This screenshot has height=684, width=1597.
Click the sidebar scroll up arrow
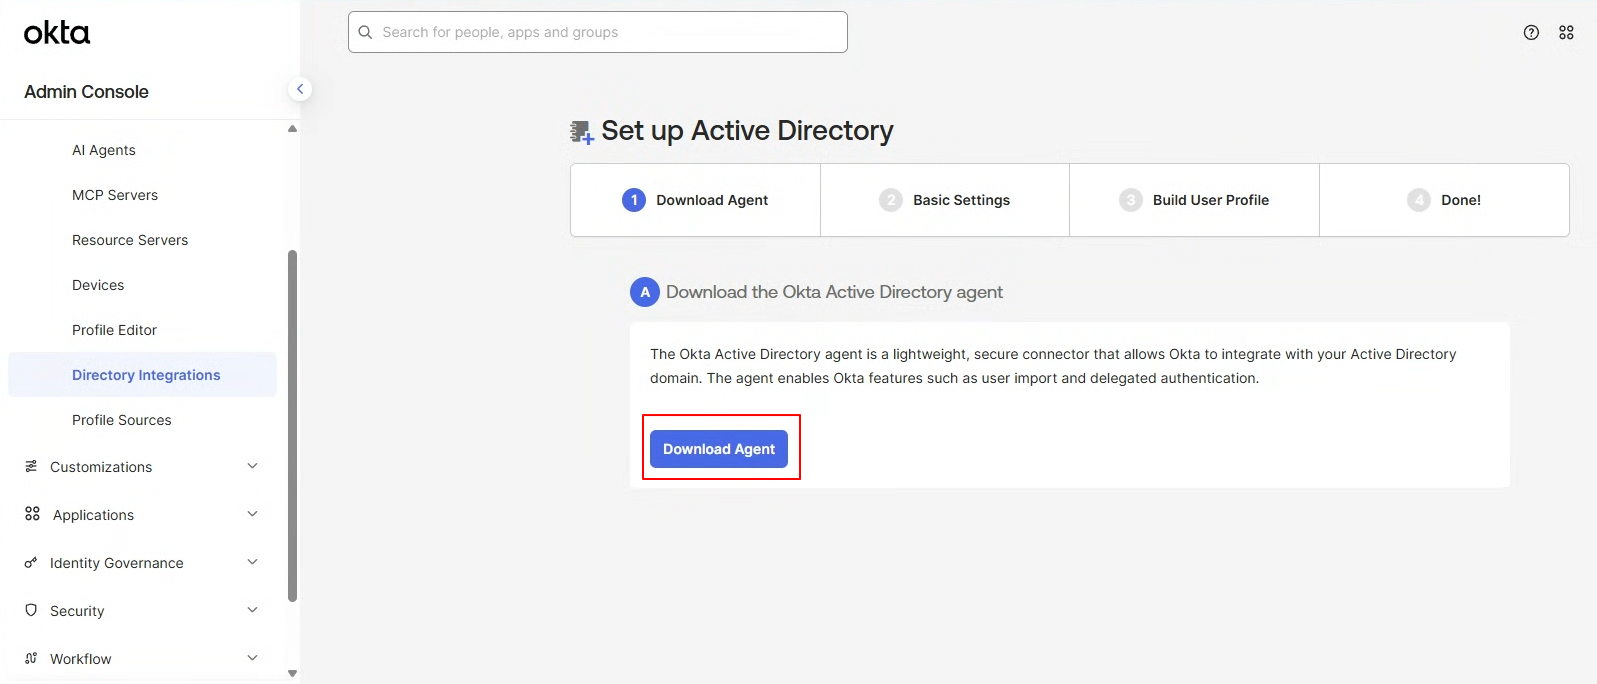pyautogui.click(x=292, y=128)
